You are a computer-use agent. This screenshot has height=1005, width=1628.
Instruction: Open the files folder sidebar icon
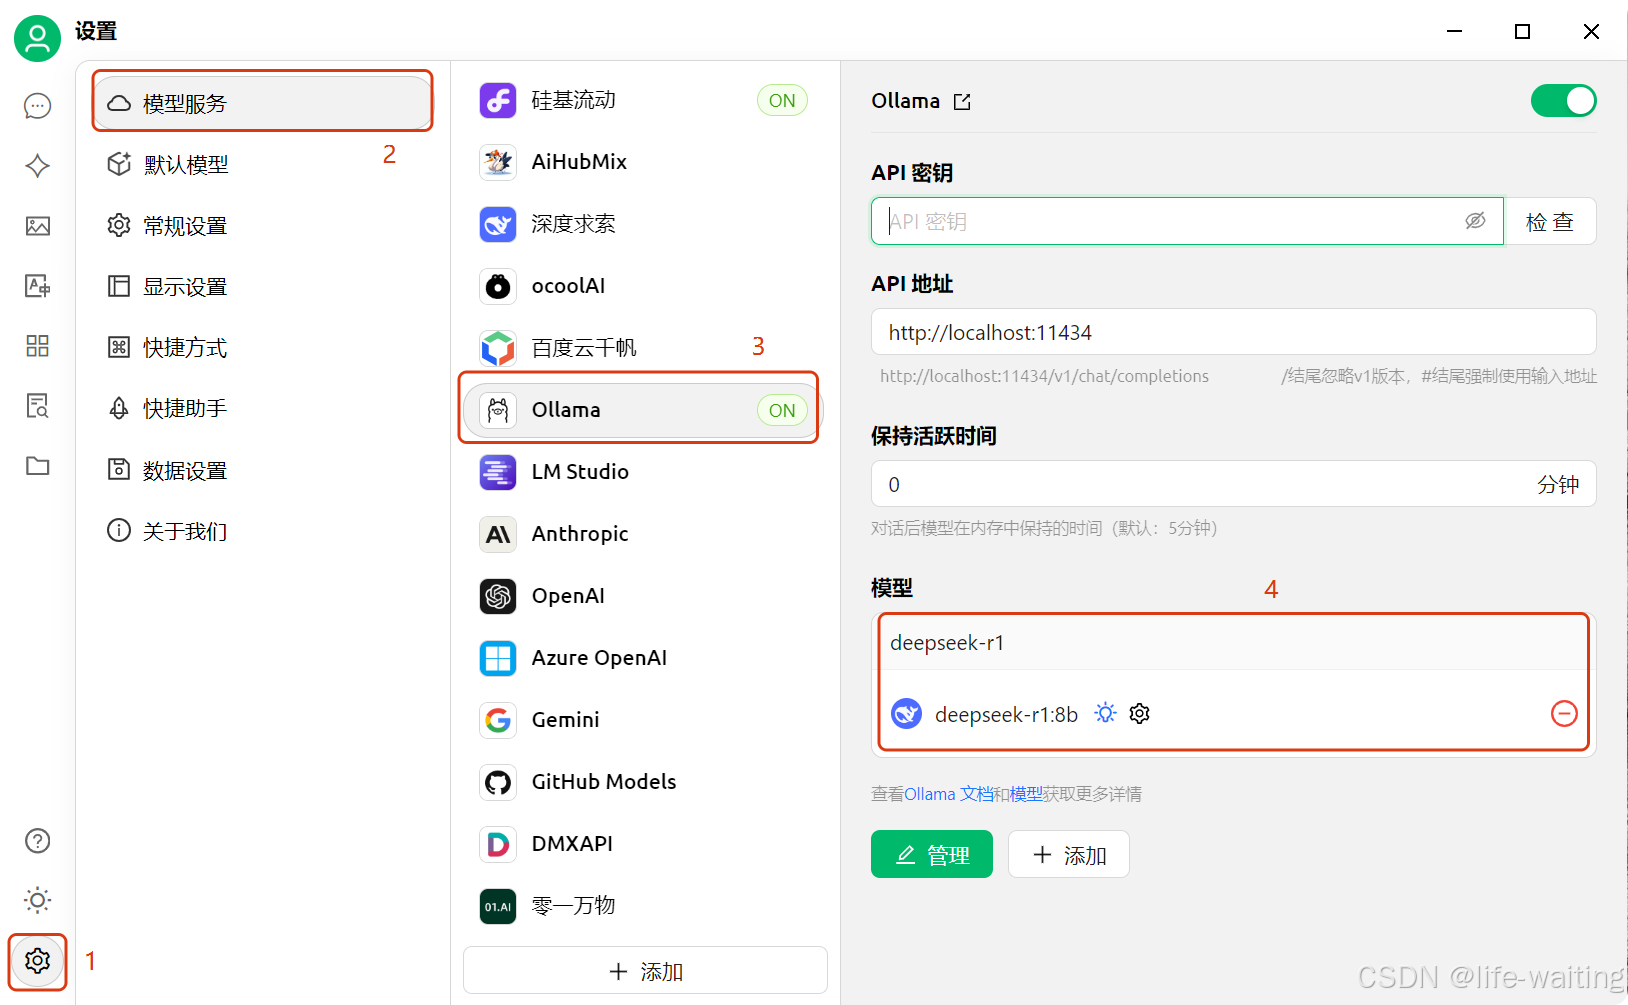[38, 466]
